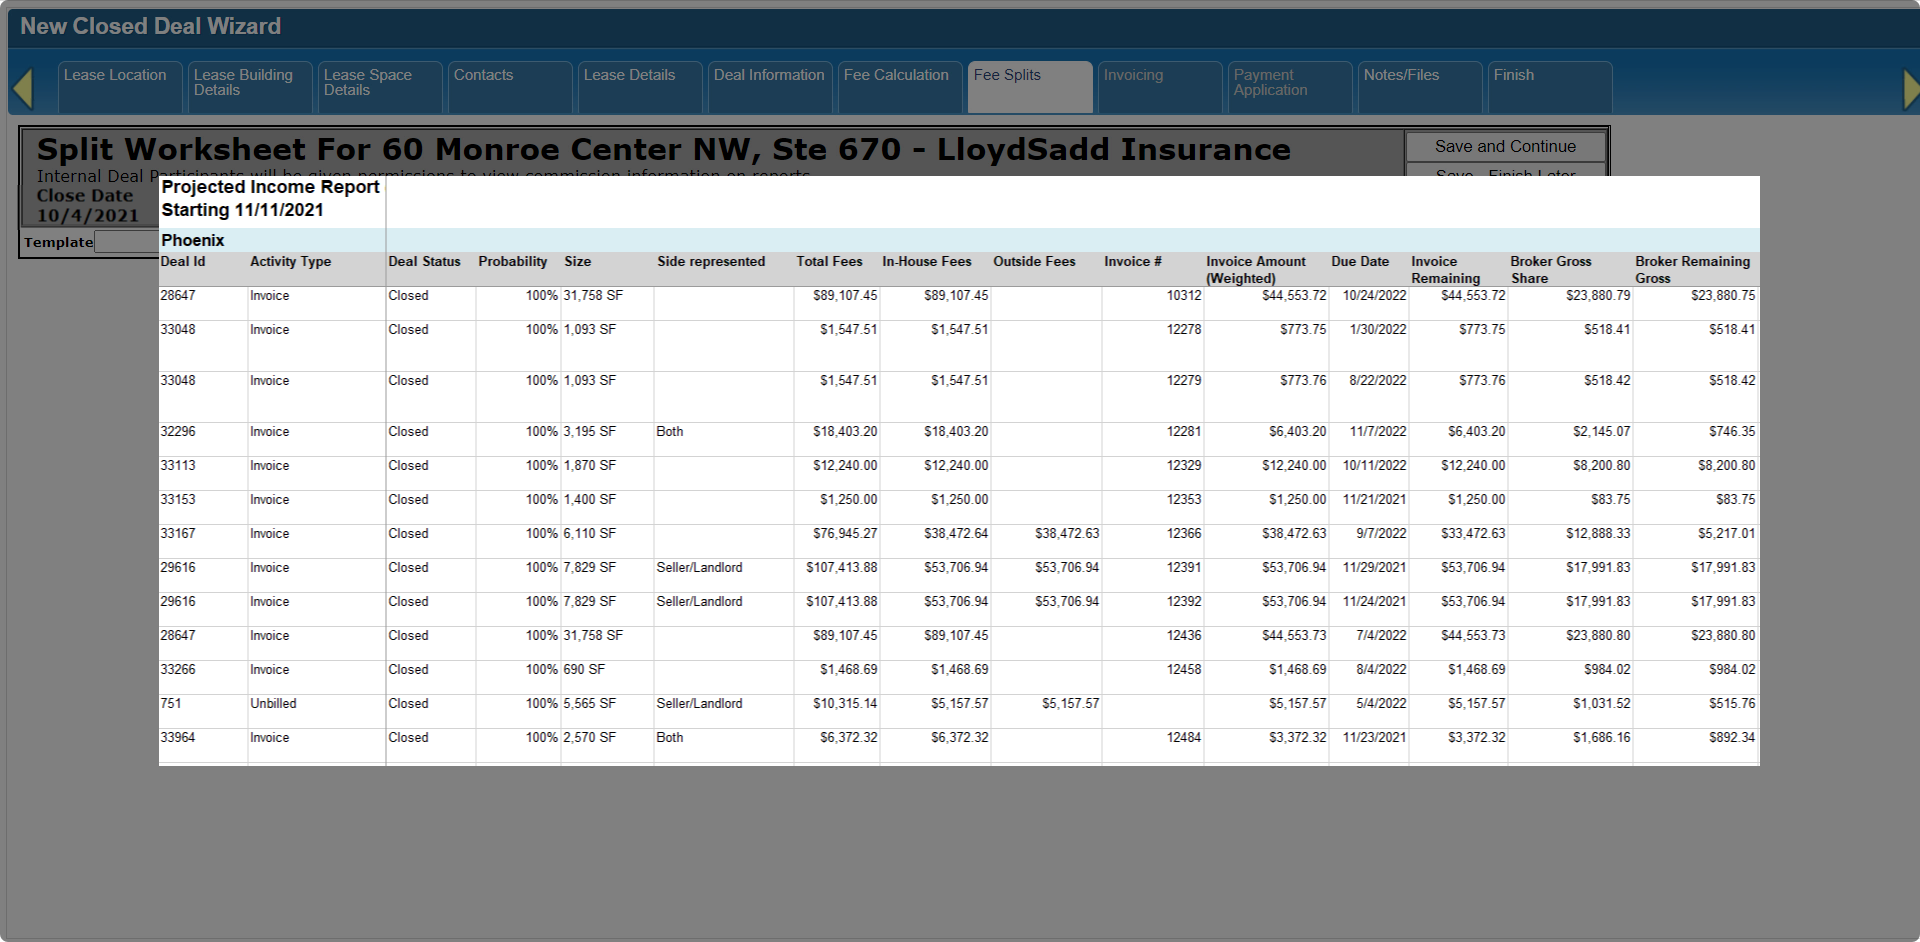This screenshot has height=942, width=1920.
Task: Select Deal Id 33167 in the report
Action: pyautogui.click(x=178, y=534)
